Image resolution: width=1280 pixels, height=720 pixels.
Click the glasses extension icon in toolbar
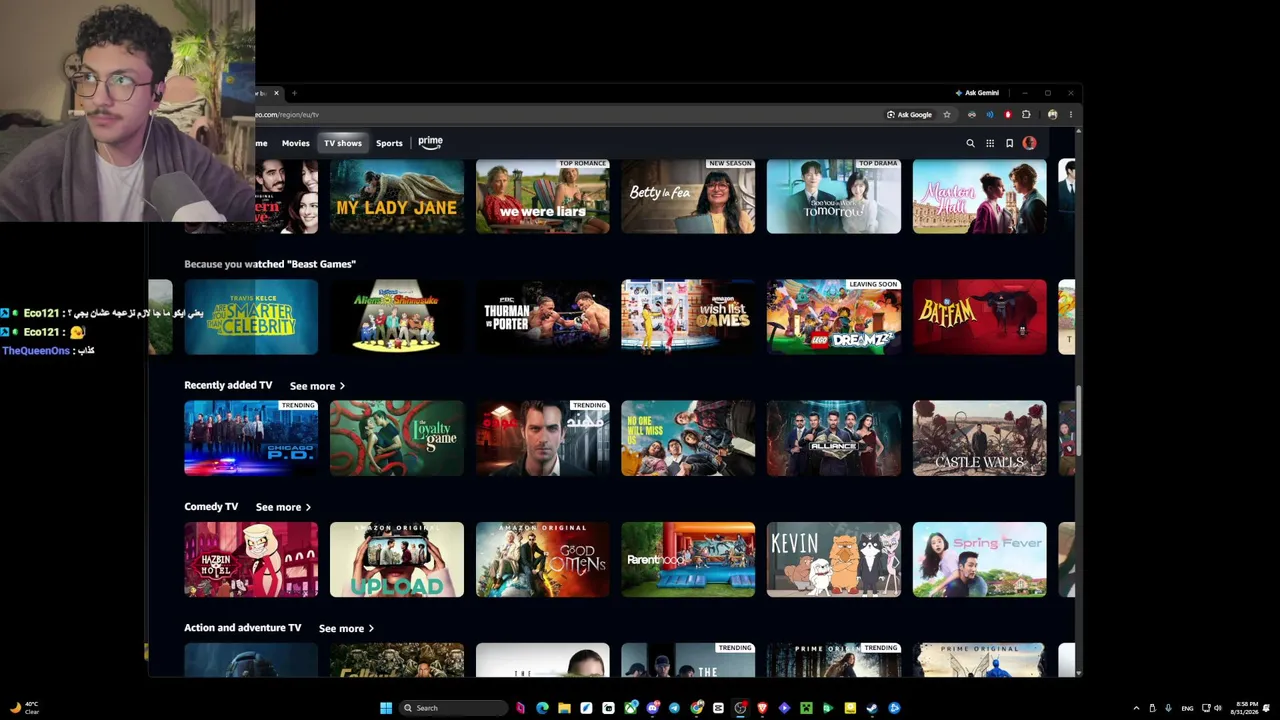(972, 115)
